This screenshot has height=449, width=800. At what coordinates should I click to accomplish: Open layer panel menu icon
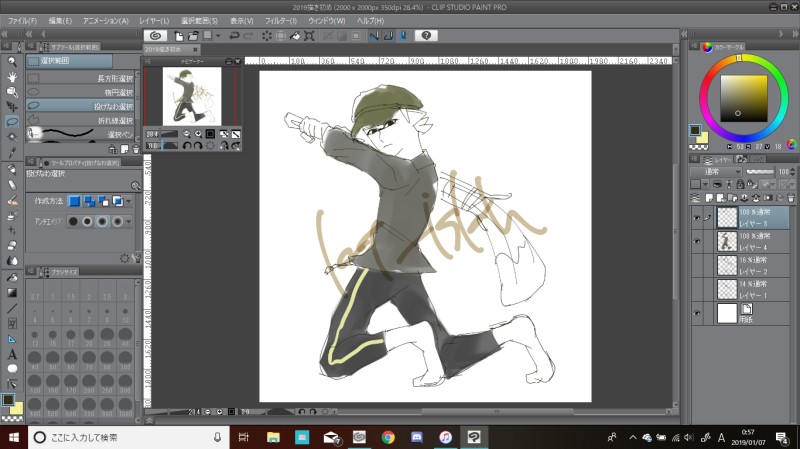tap(694, 159)
